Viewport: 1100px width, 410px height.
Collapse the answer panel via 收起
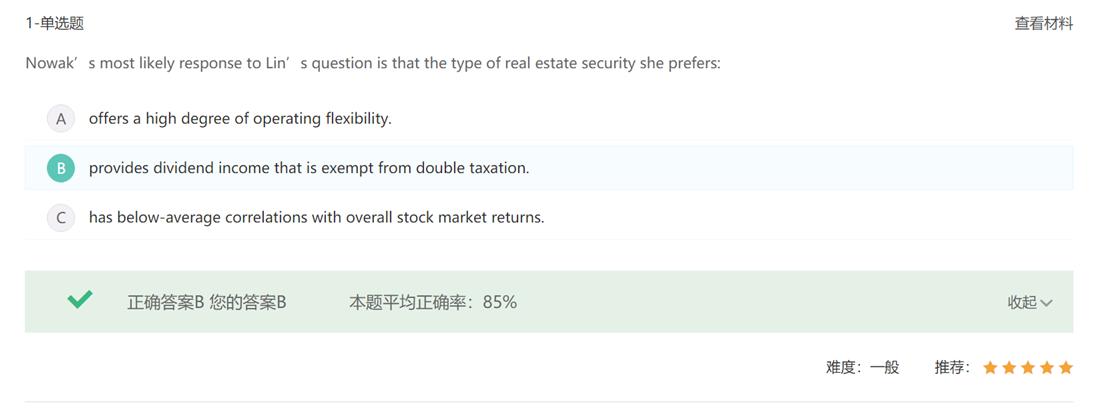1022,303
